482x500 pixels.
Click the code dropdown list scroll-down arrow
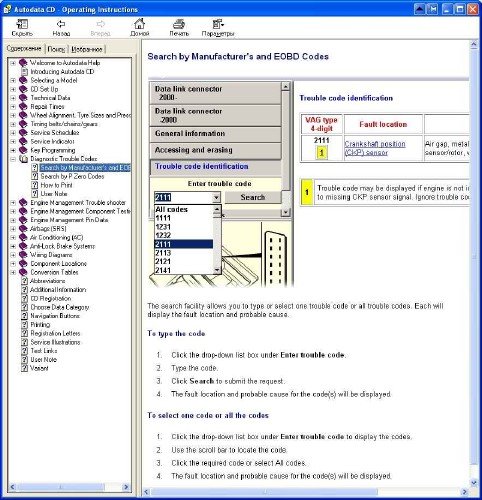[x=217, y=270]
